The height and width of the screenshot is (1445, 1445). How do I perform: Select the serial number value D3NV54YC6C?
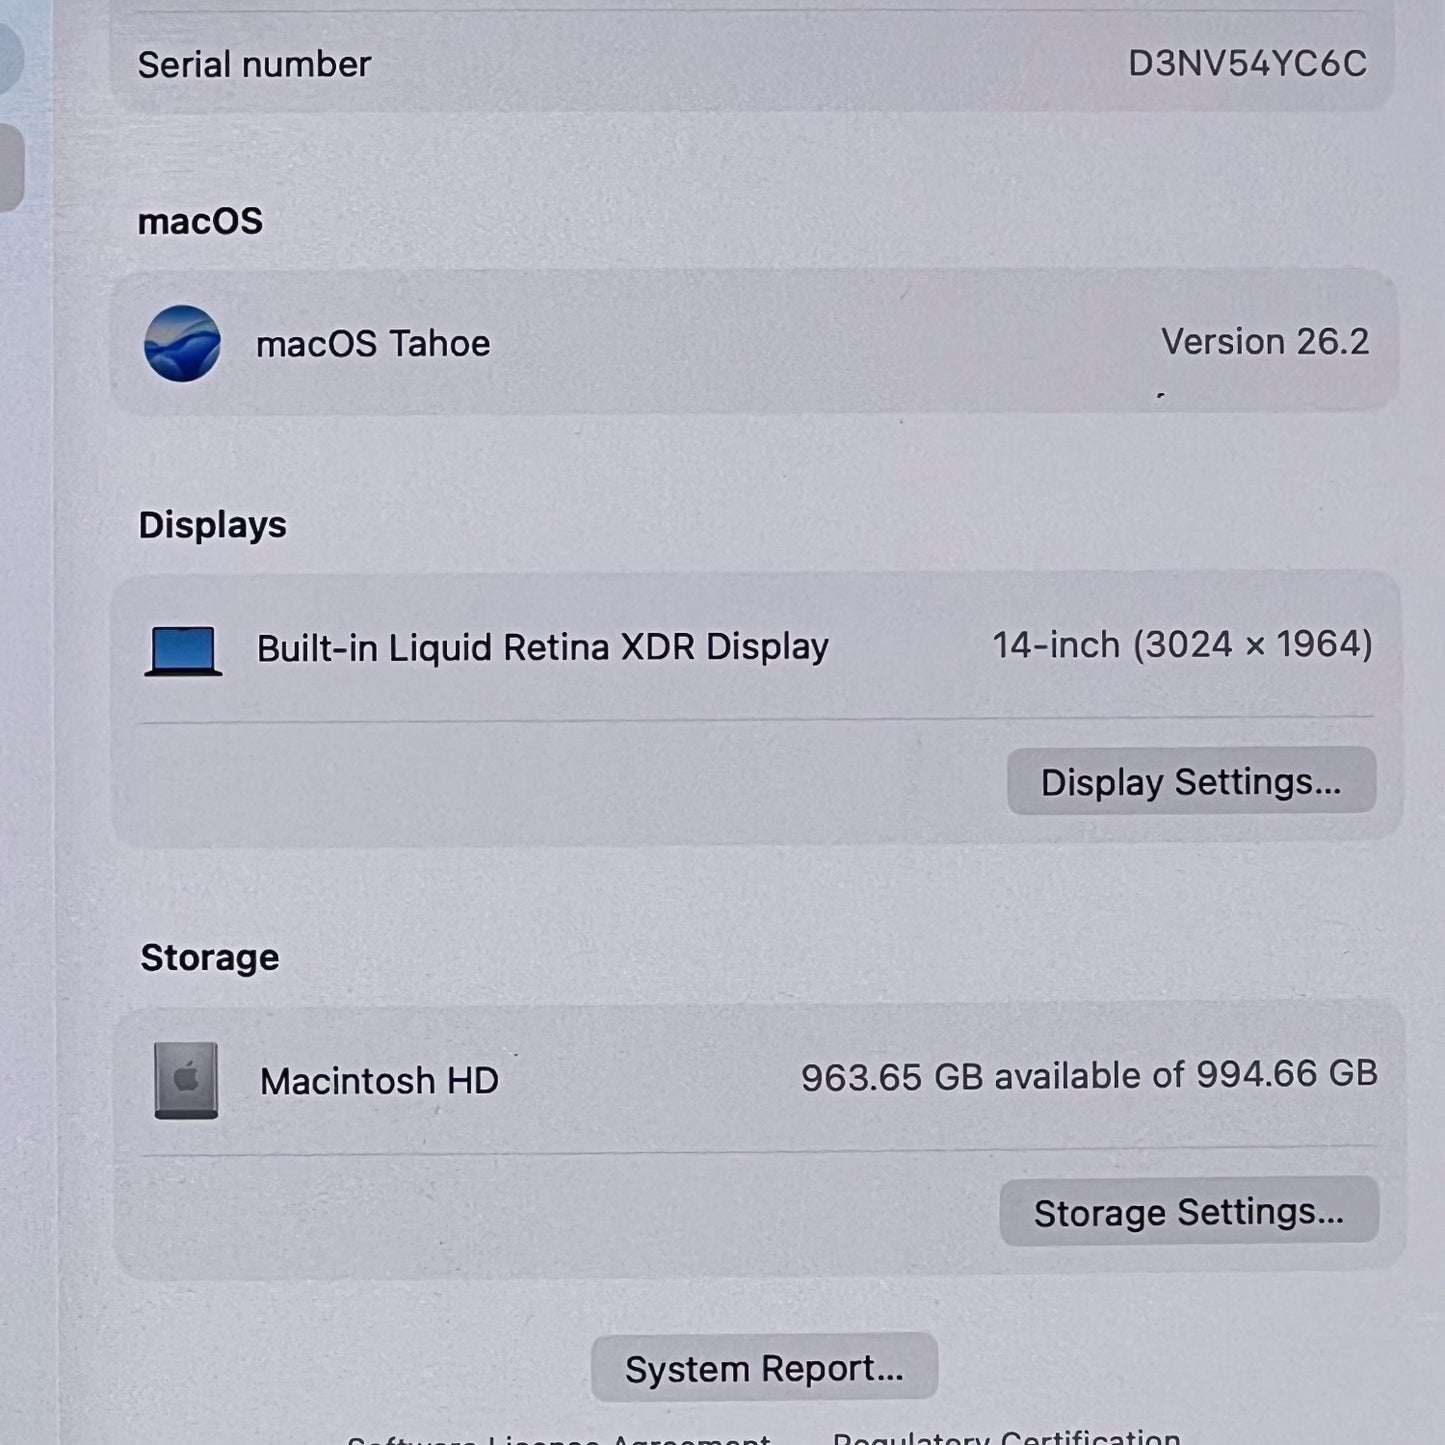tap(1246, 64)
